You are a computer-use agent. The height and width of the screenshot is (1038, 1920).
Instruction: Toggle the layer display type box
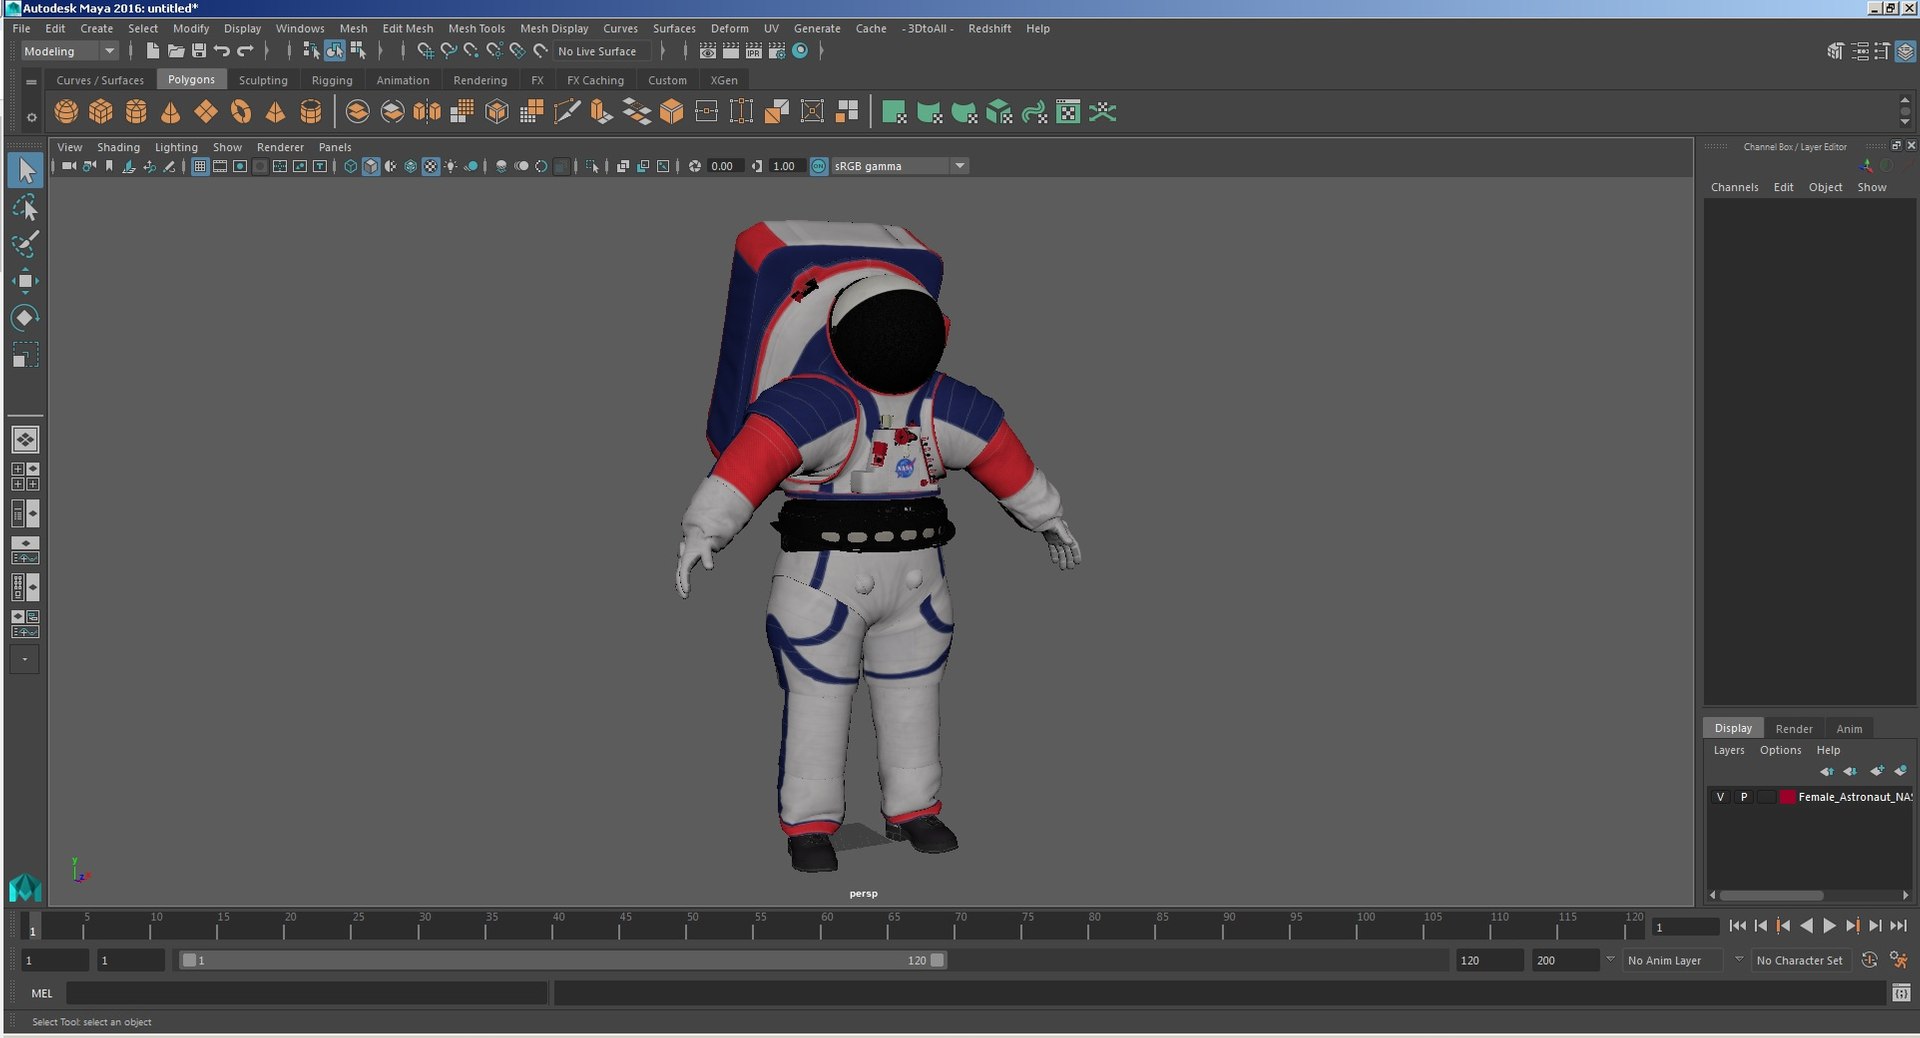tap(1766, 797)
